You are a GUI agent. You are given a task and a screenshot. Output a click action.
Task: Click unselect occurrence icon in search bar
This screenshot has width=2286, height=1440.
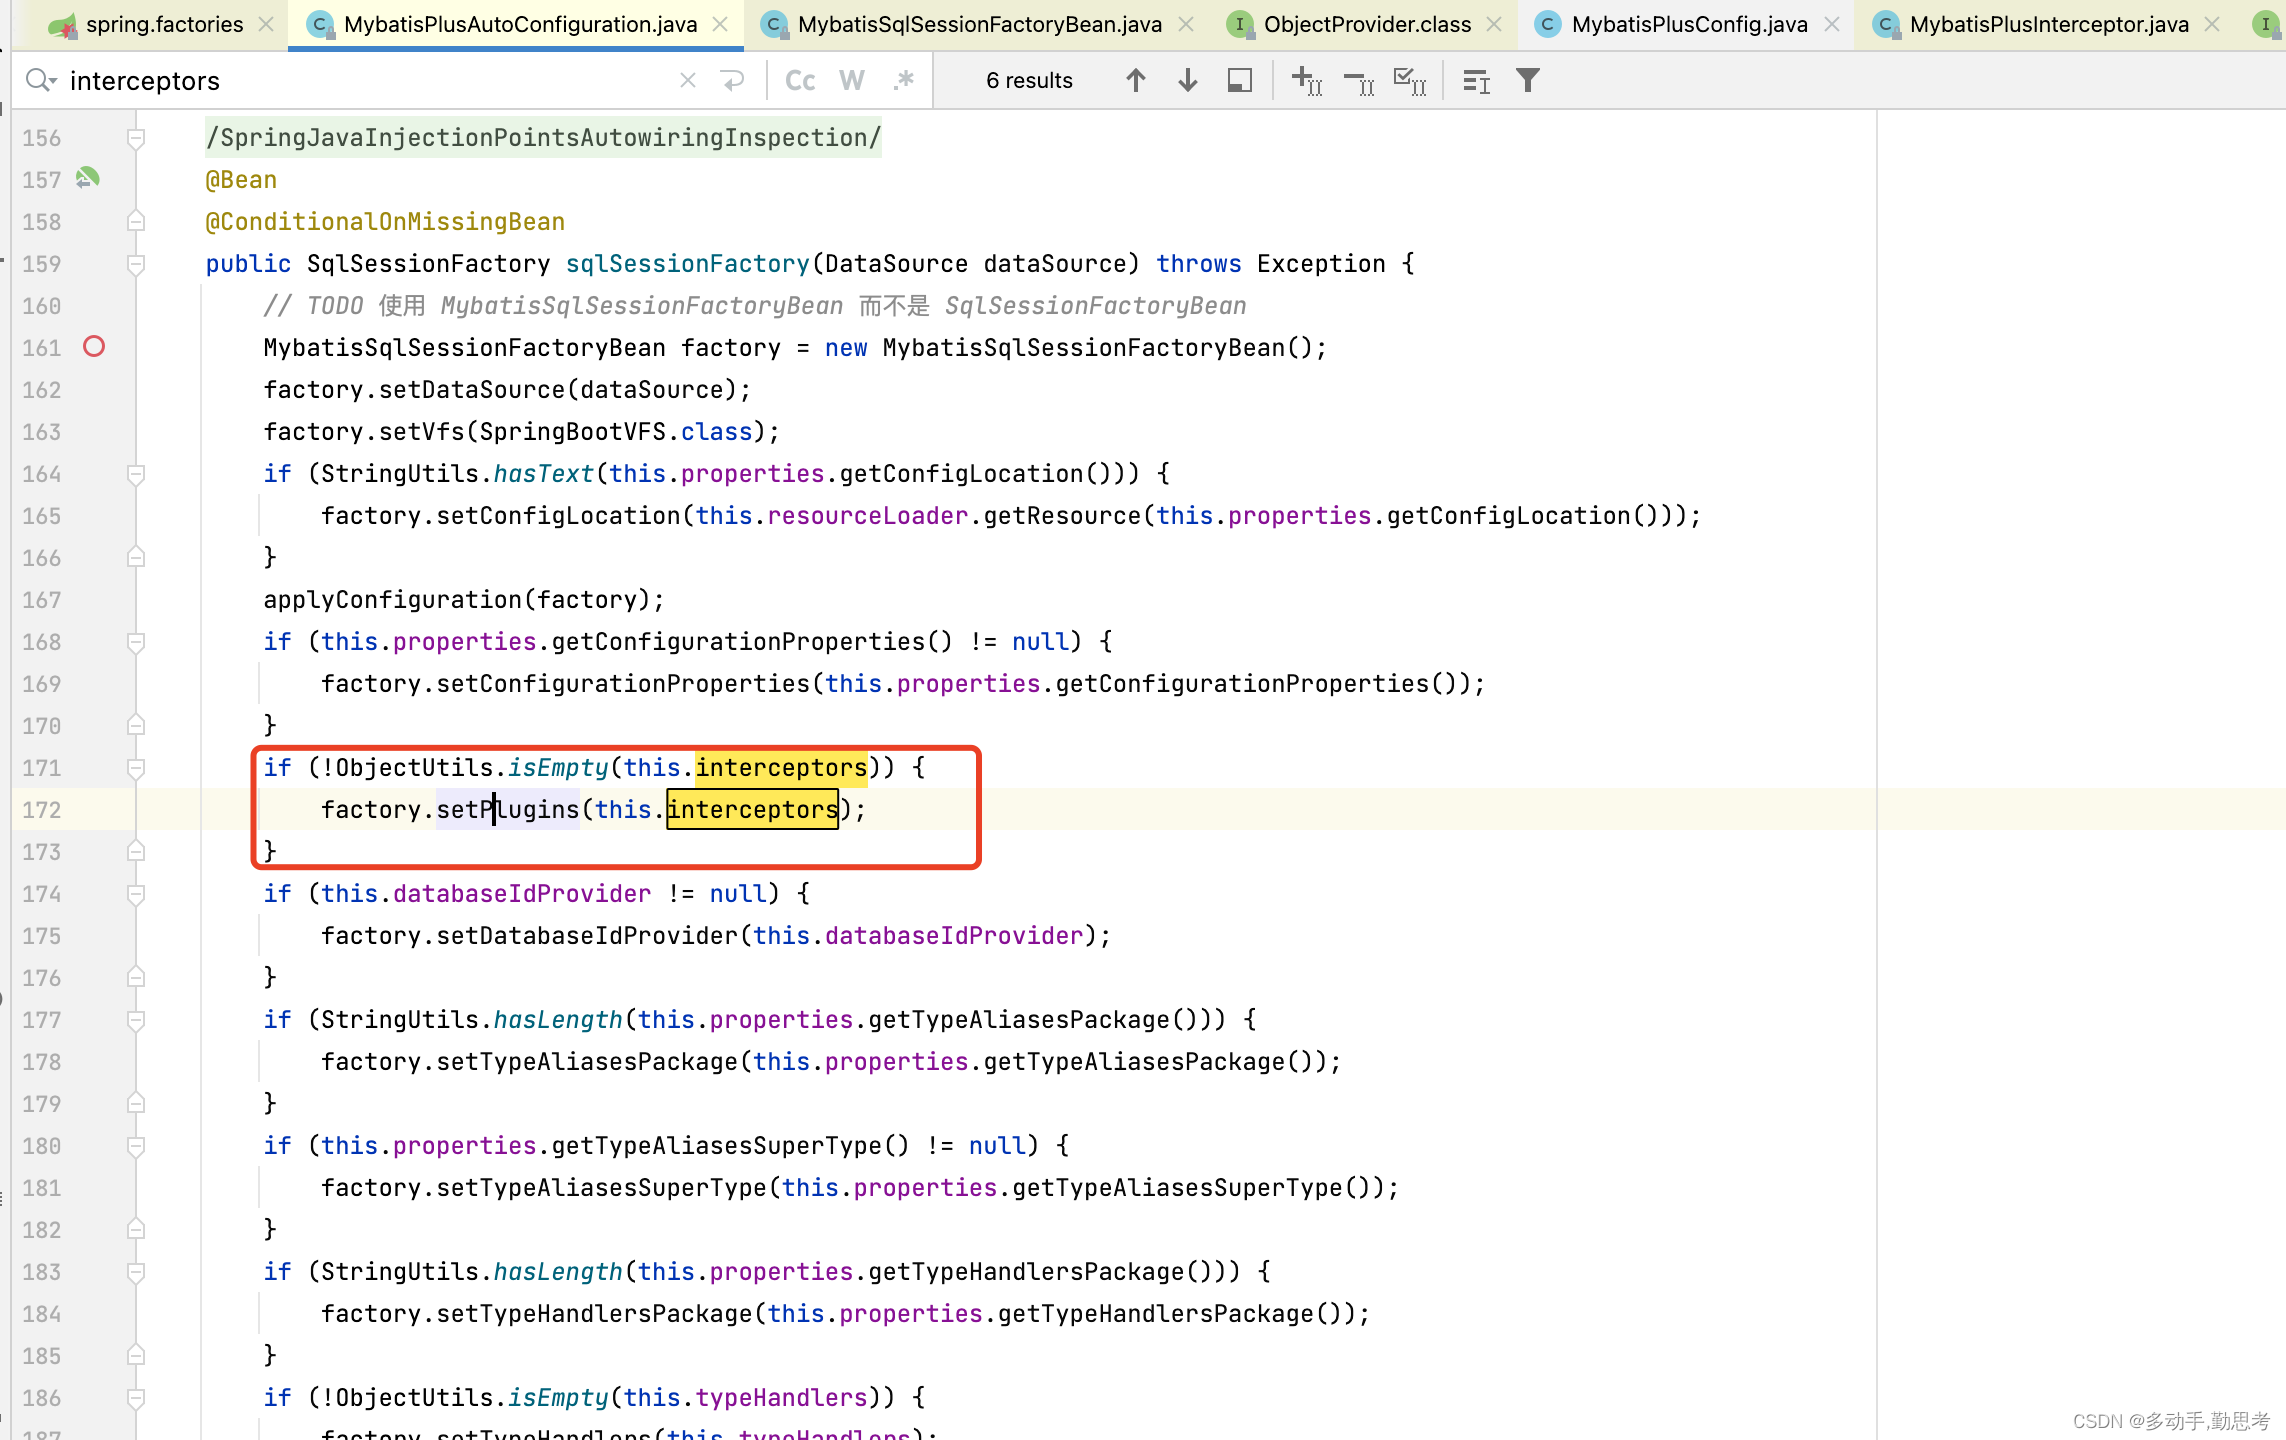point(1358,81)
